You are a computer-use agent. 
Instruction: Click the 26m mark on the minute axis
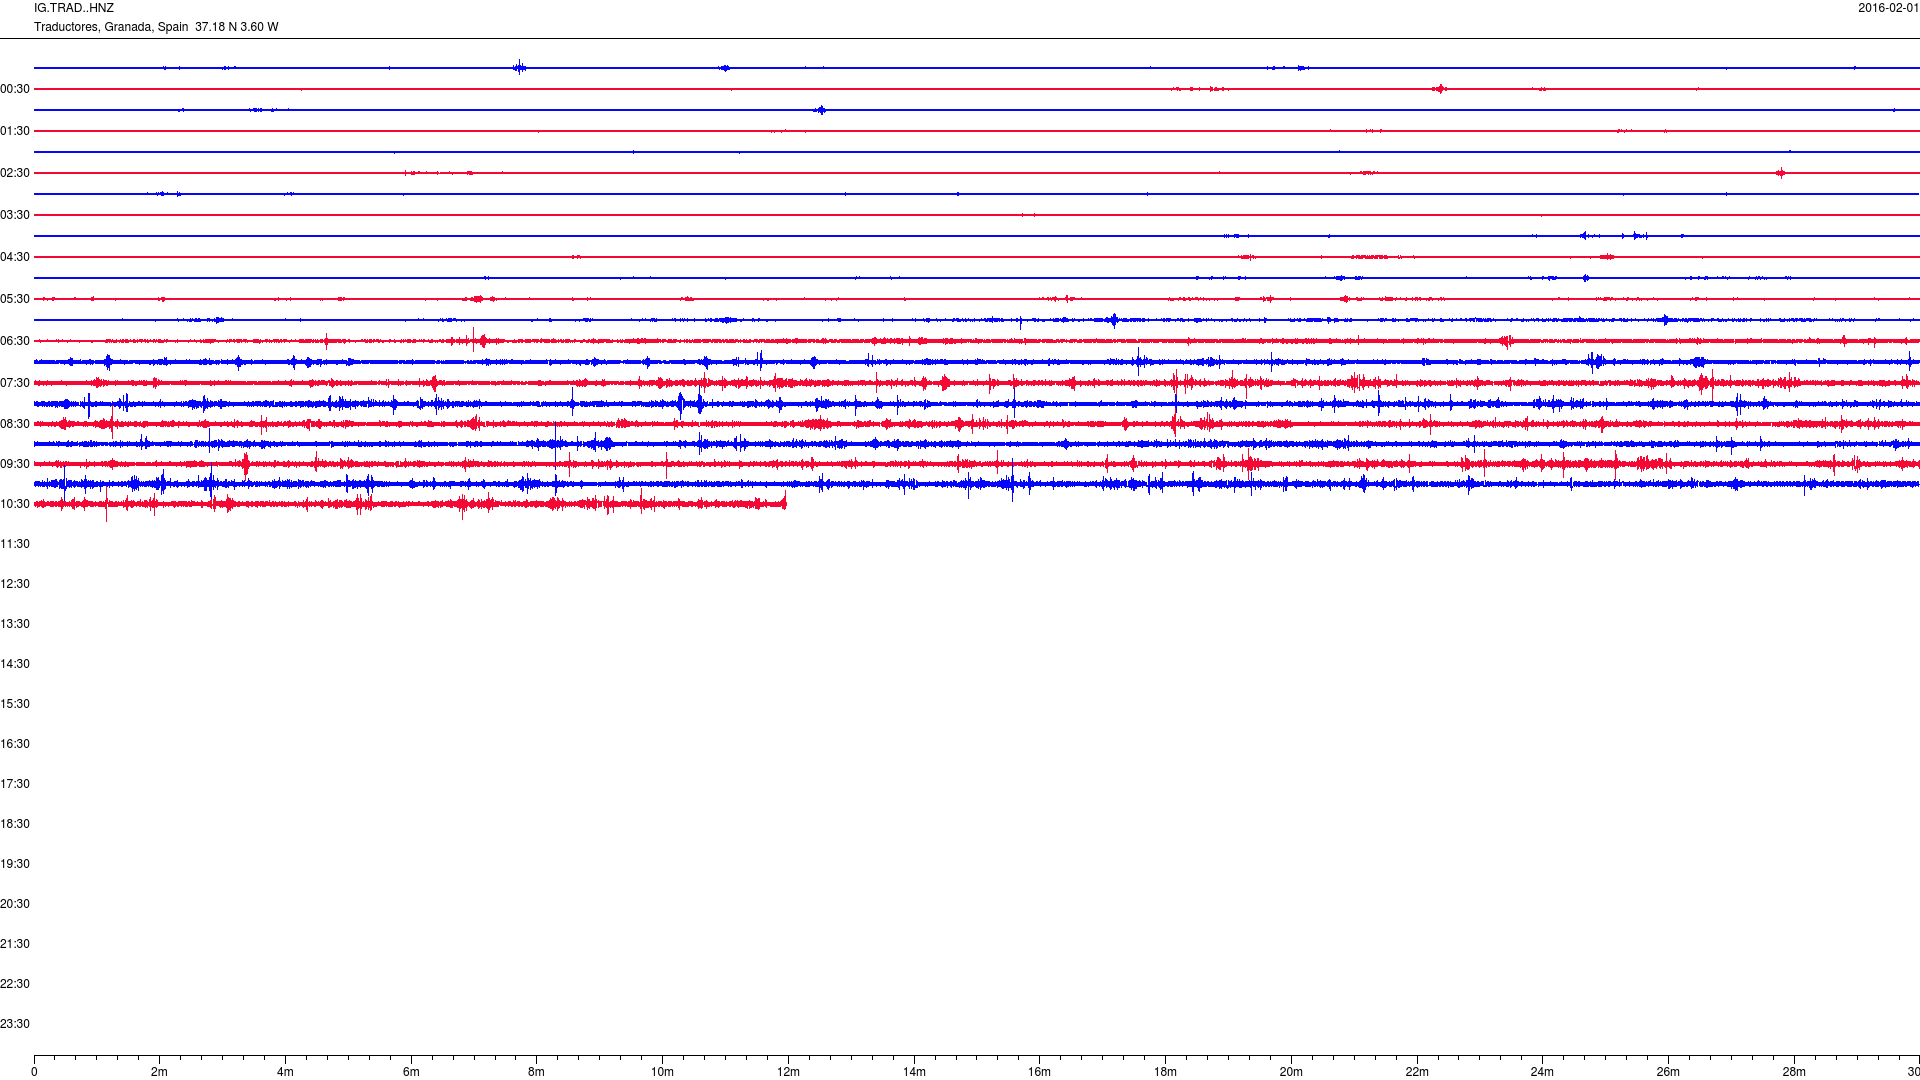pos(1668,1072)
